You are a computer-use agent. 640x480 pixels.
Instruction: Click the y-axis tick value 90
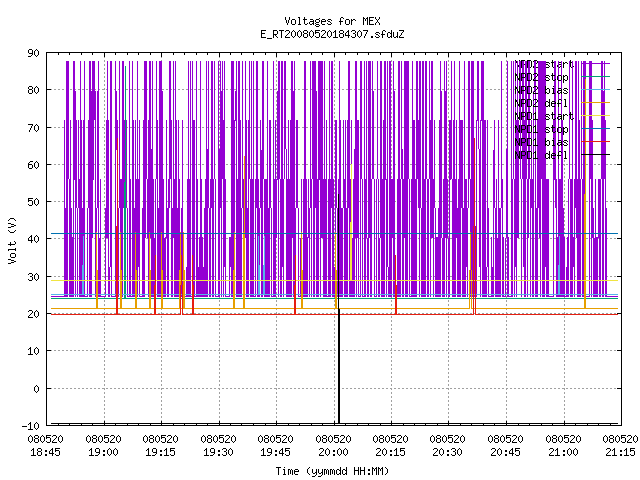click(x=33, y=53)
